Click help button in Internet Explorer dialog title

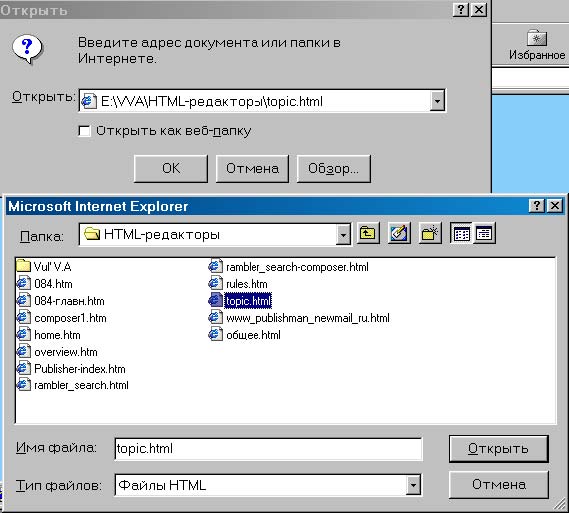[537, 206]
